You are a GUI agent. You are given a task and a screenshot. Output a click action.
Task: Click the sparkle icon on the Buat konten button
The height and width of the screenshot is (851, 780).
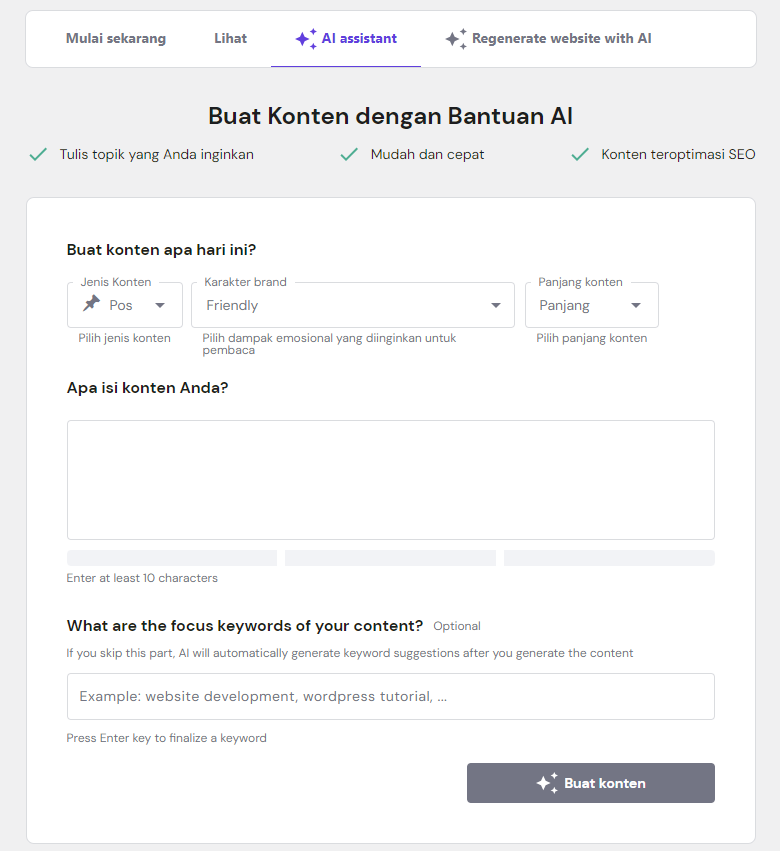(547, 783)
